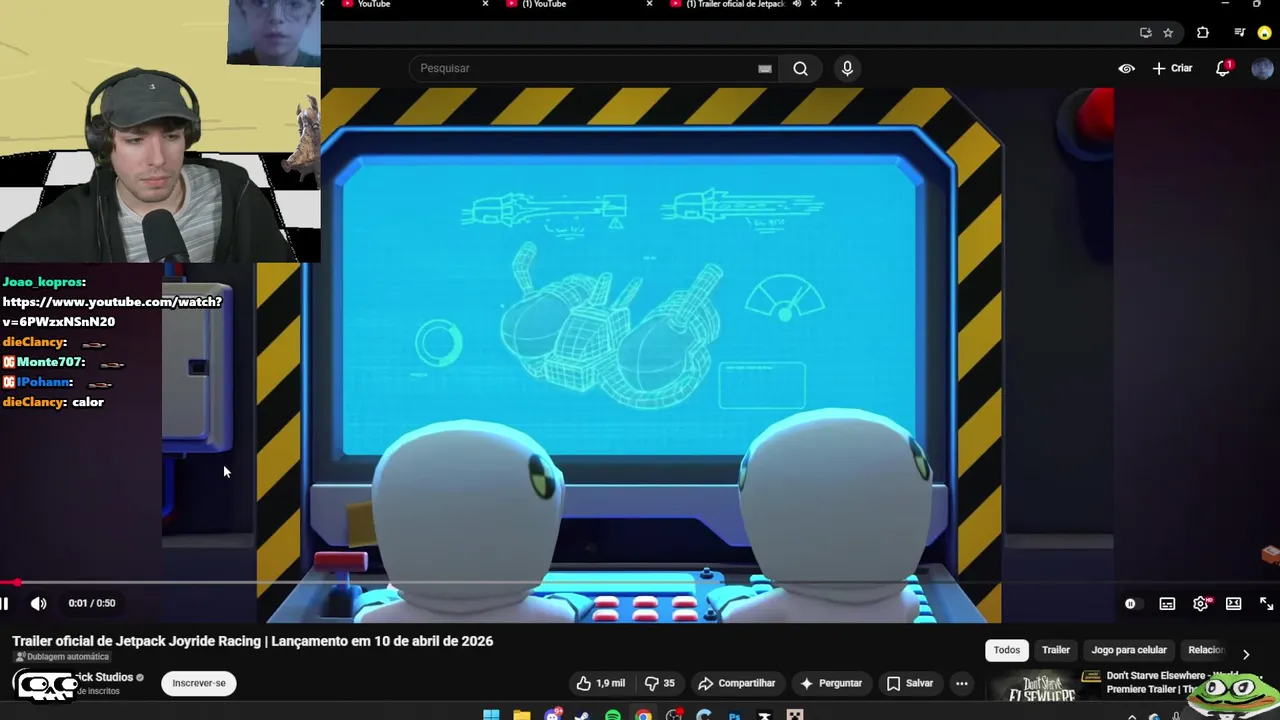Select the Trailer filter chip
Screen dimensions: 1280x720
click(x=1056, y=650)
